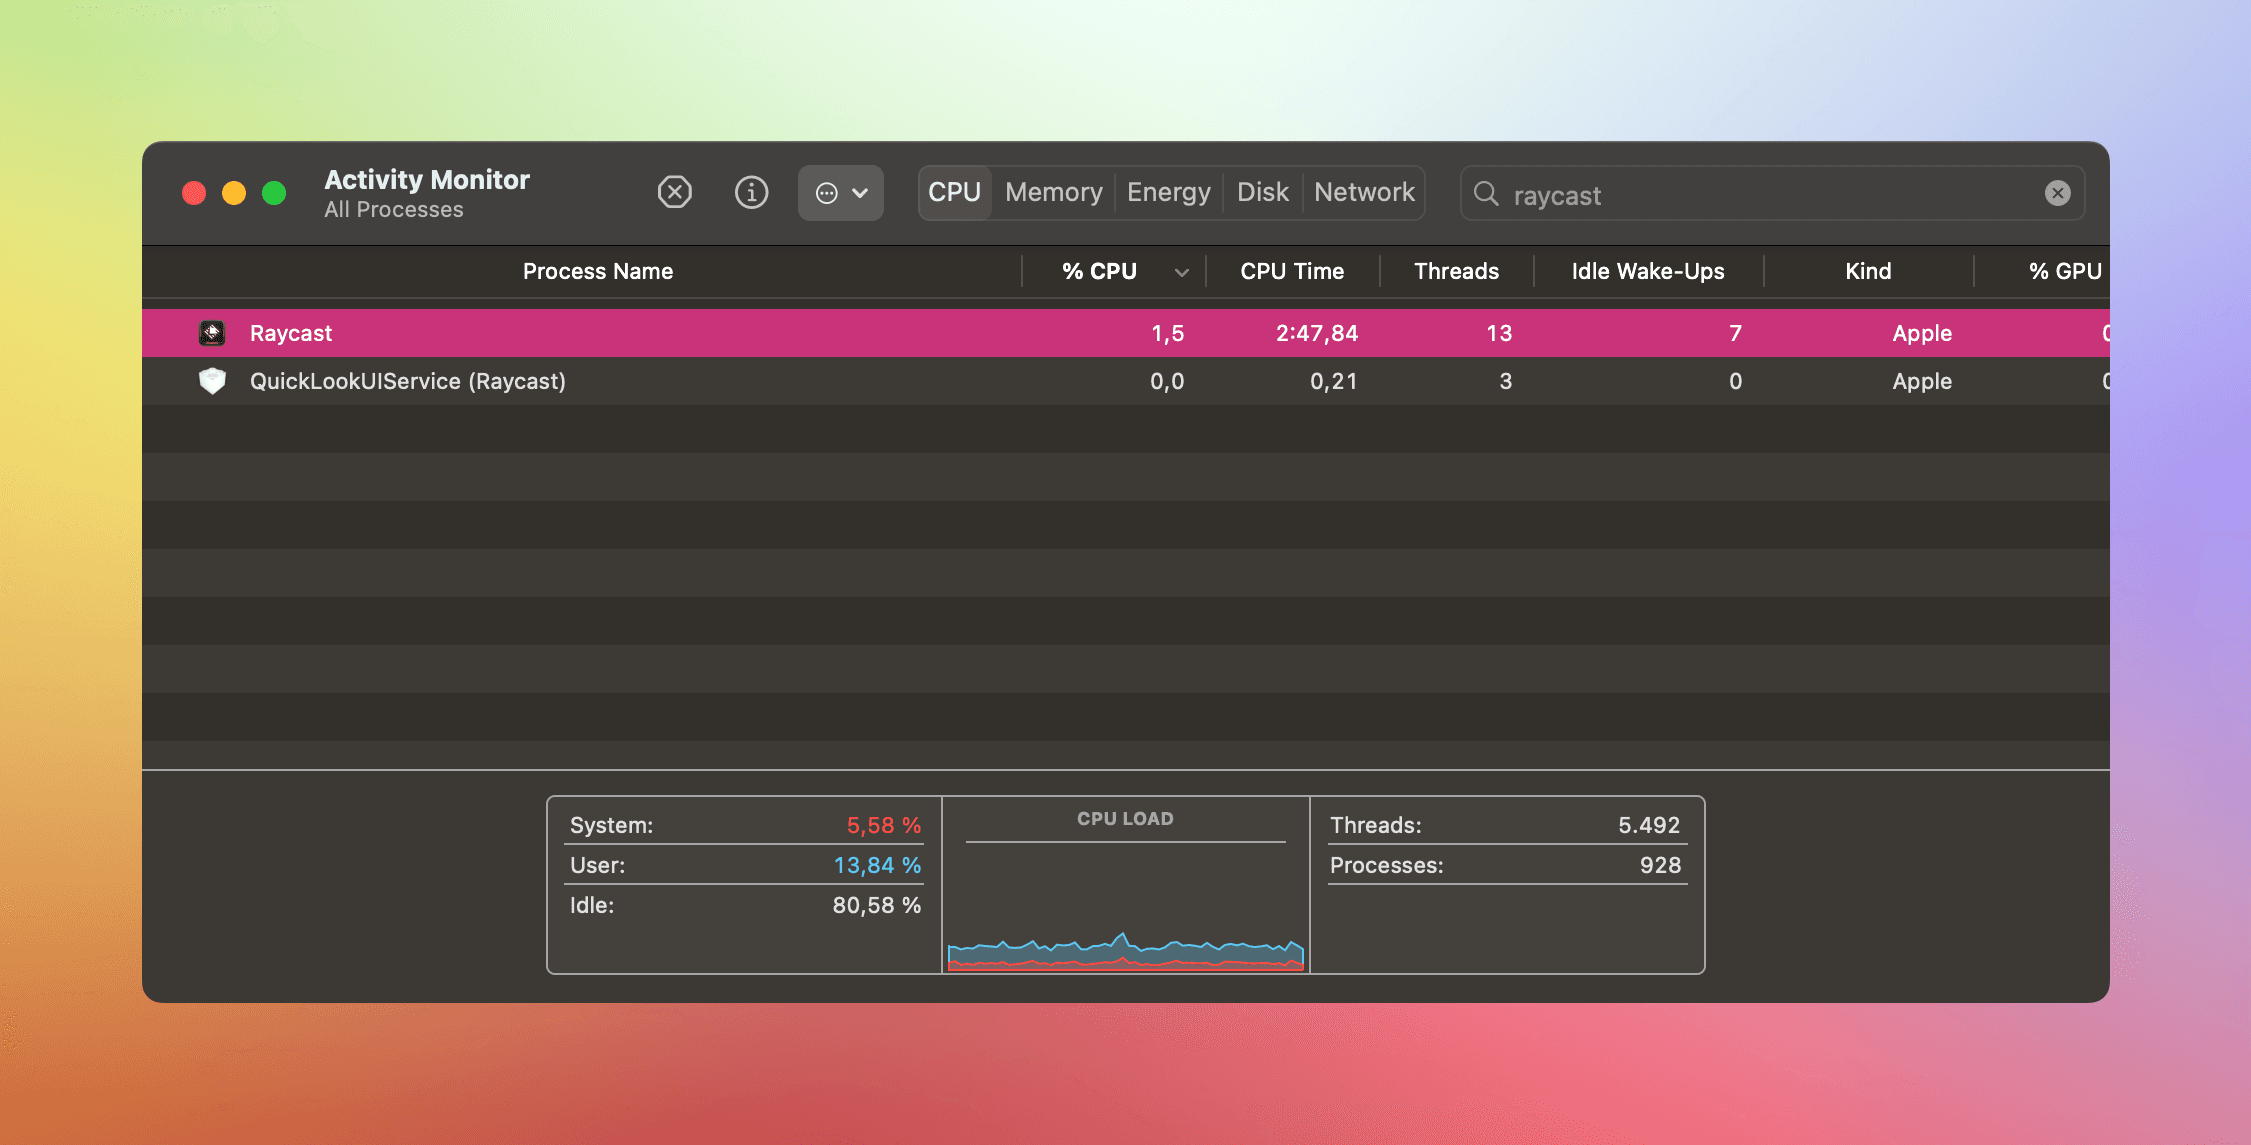Image resolution: width=2251 pixels, height=1145 pixels.
Task: Click the Activity Monitor app title
Action: pos(427,180)
